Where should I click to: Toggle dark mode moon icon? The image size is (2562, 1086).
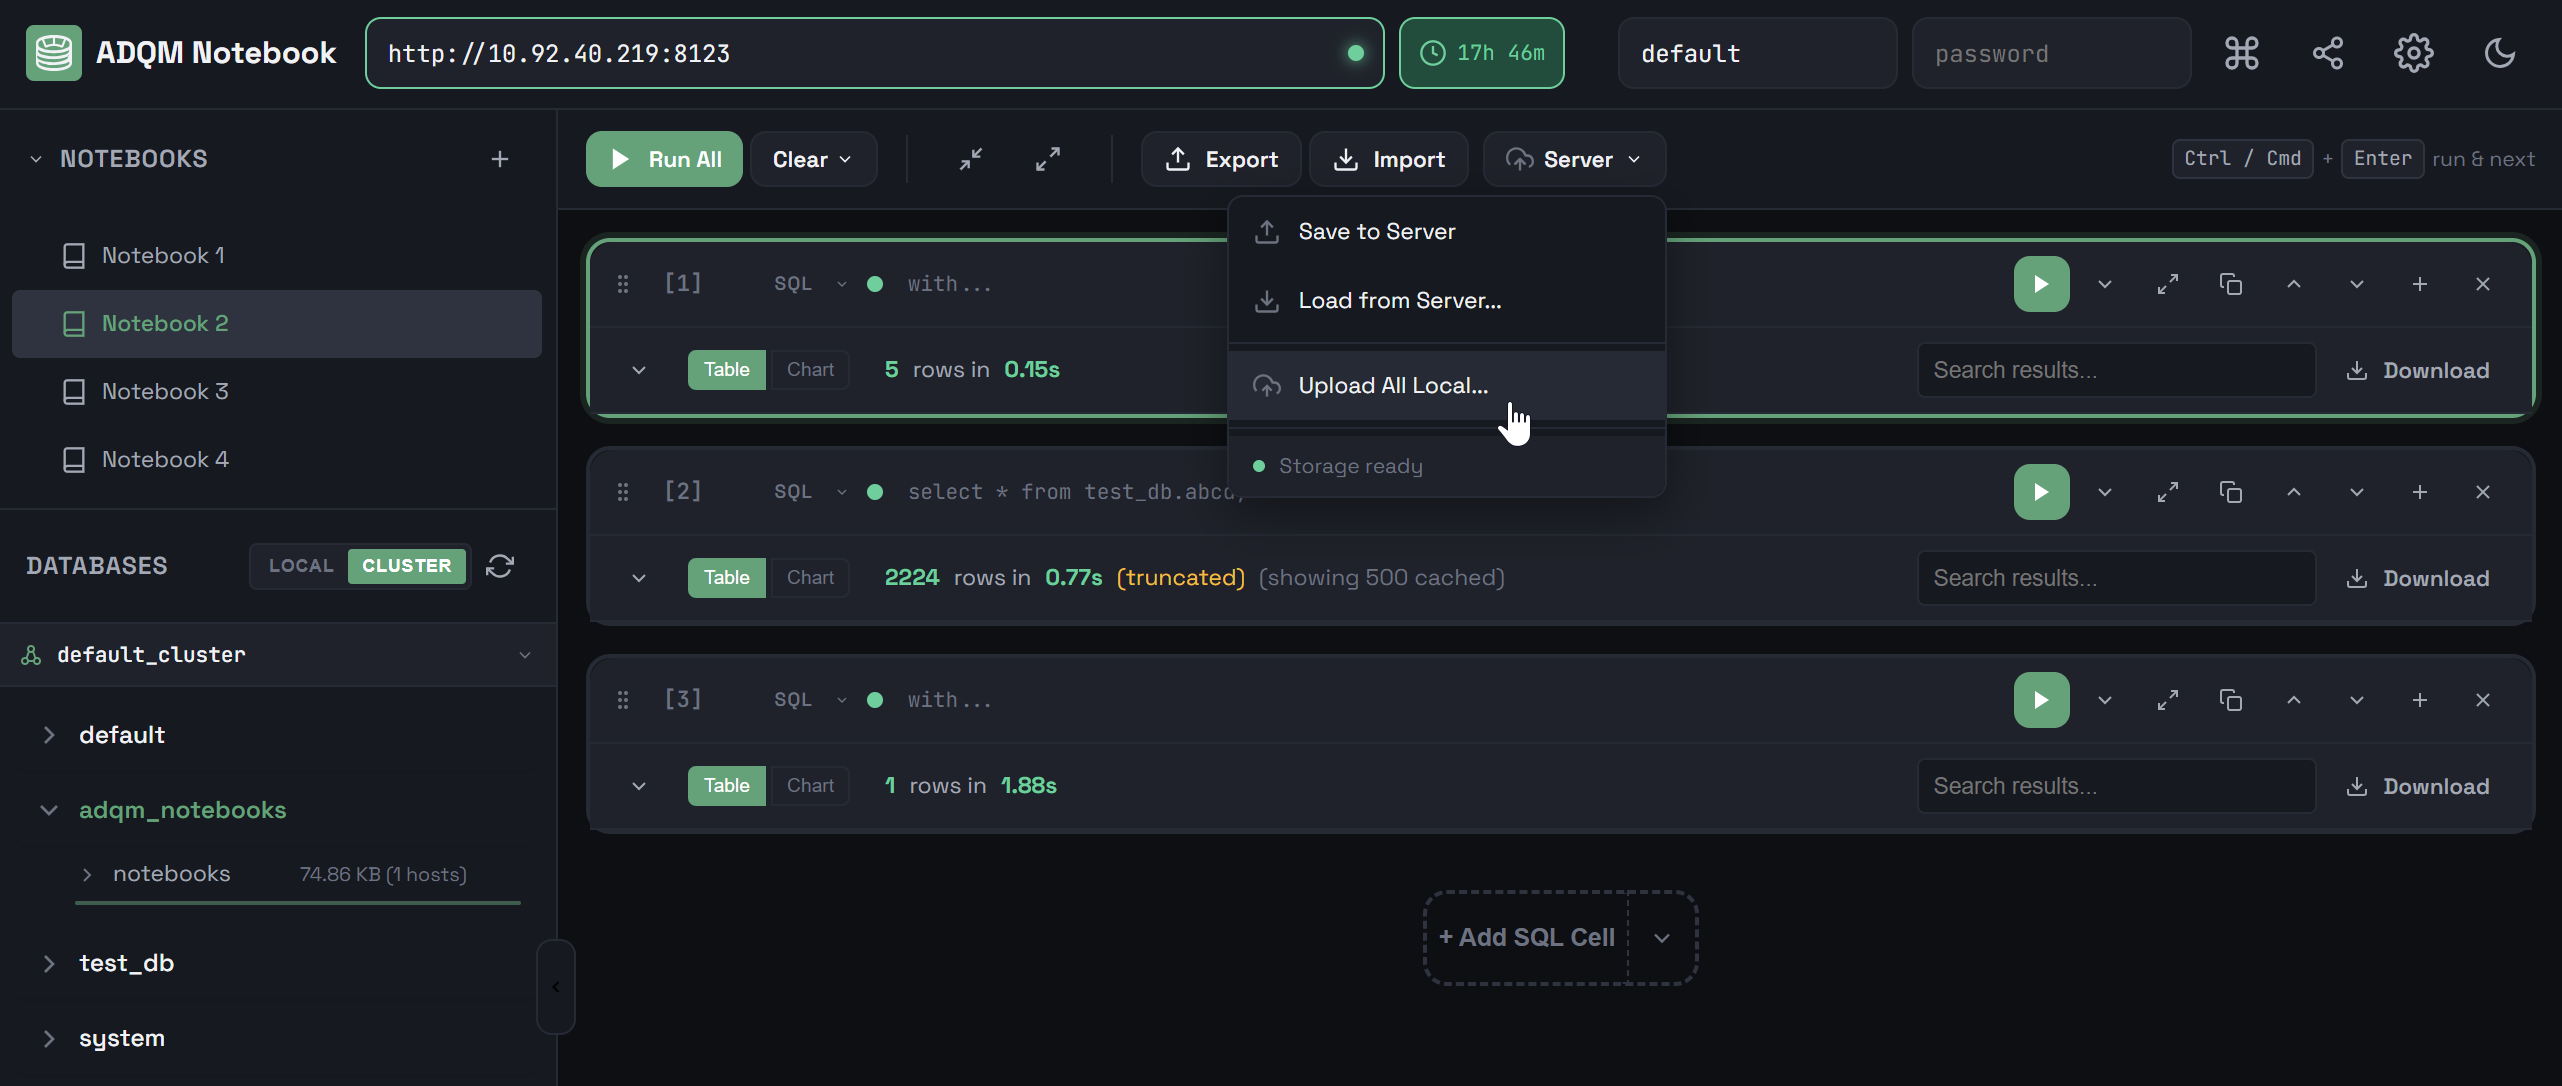2499,53
